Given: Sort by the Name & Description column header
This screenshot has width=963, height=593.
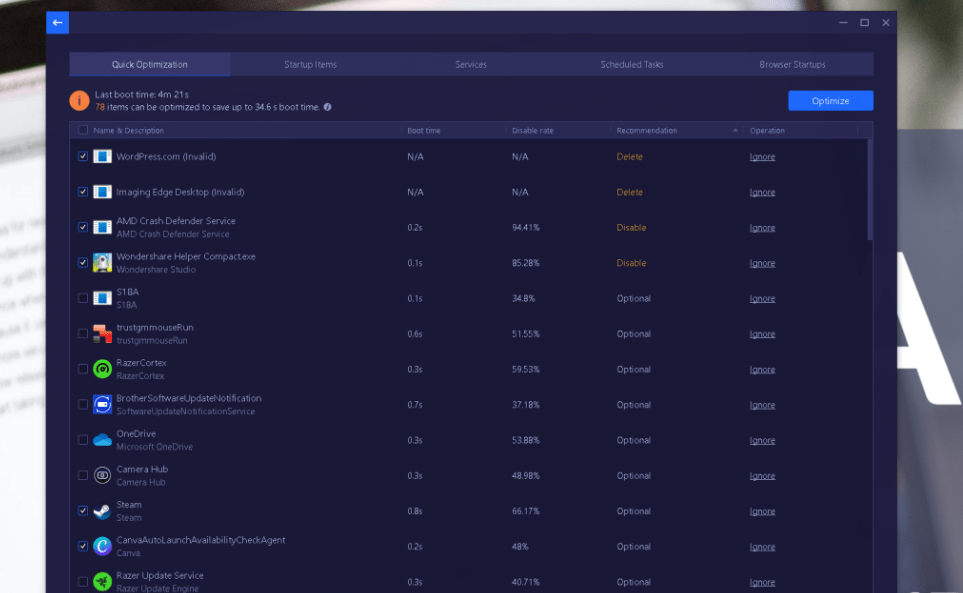Looking at the screenshot, I should 128,130.
